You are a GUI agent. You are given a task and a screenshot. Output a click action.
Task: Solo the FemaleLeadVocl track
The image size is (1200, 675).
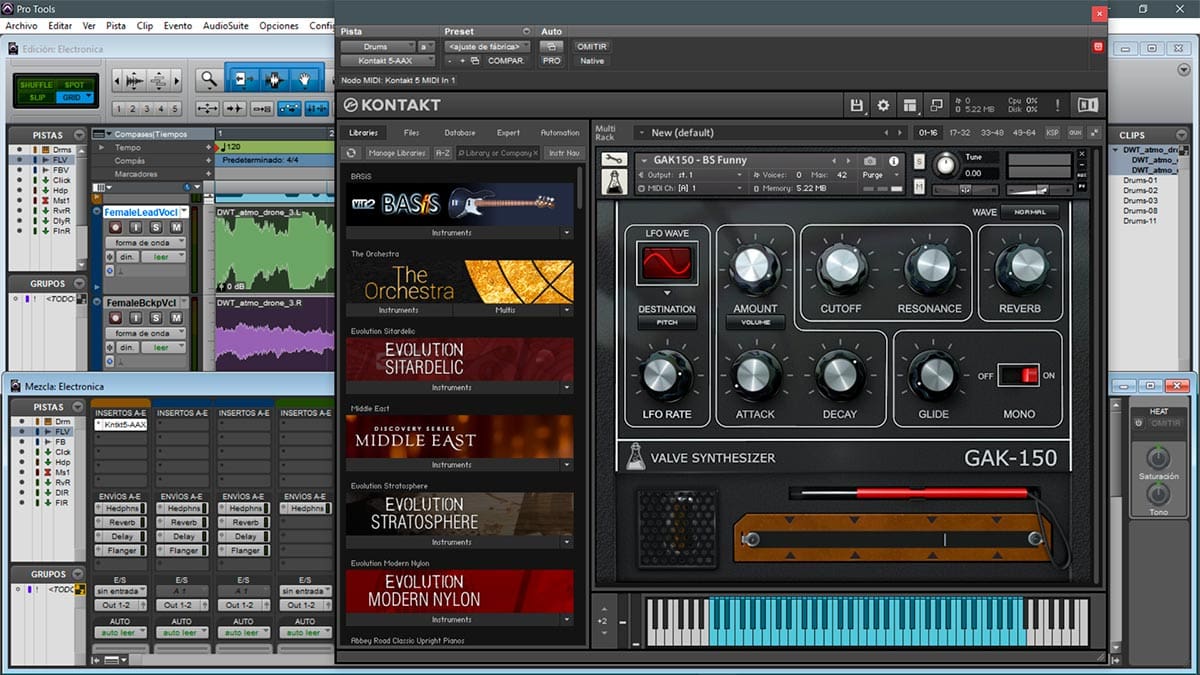[156, 228]
